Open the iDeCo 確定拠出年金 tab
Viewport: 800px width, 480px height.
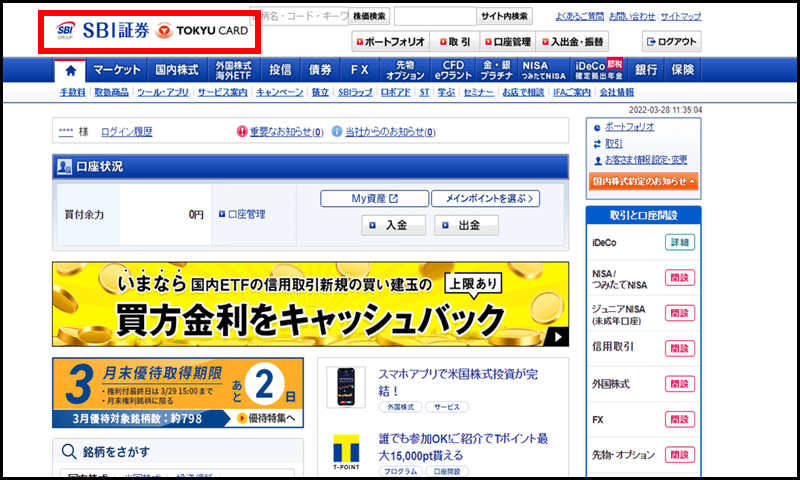click(599, 70)
